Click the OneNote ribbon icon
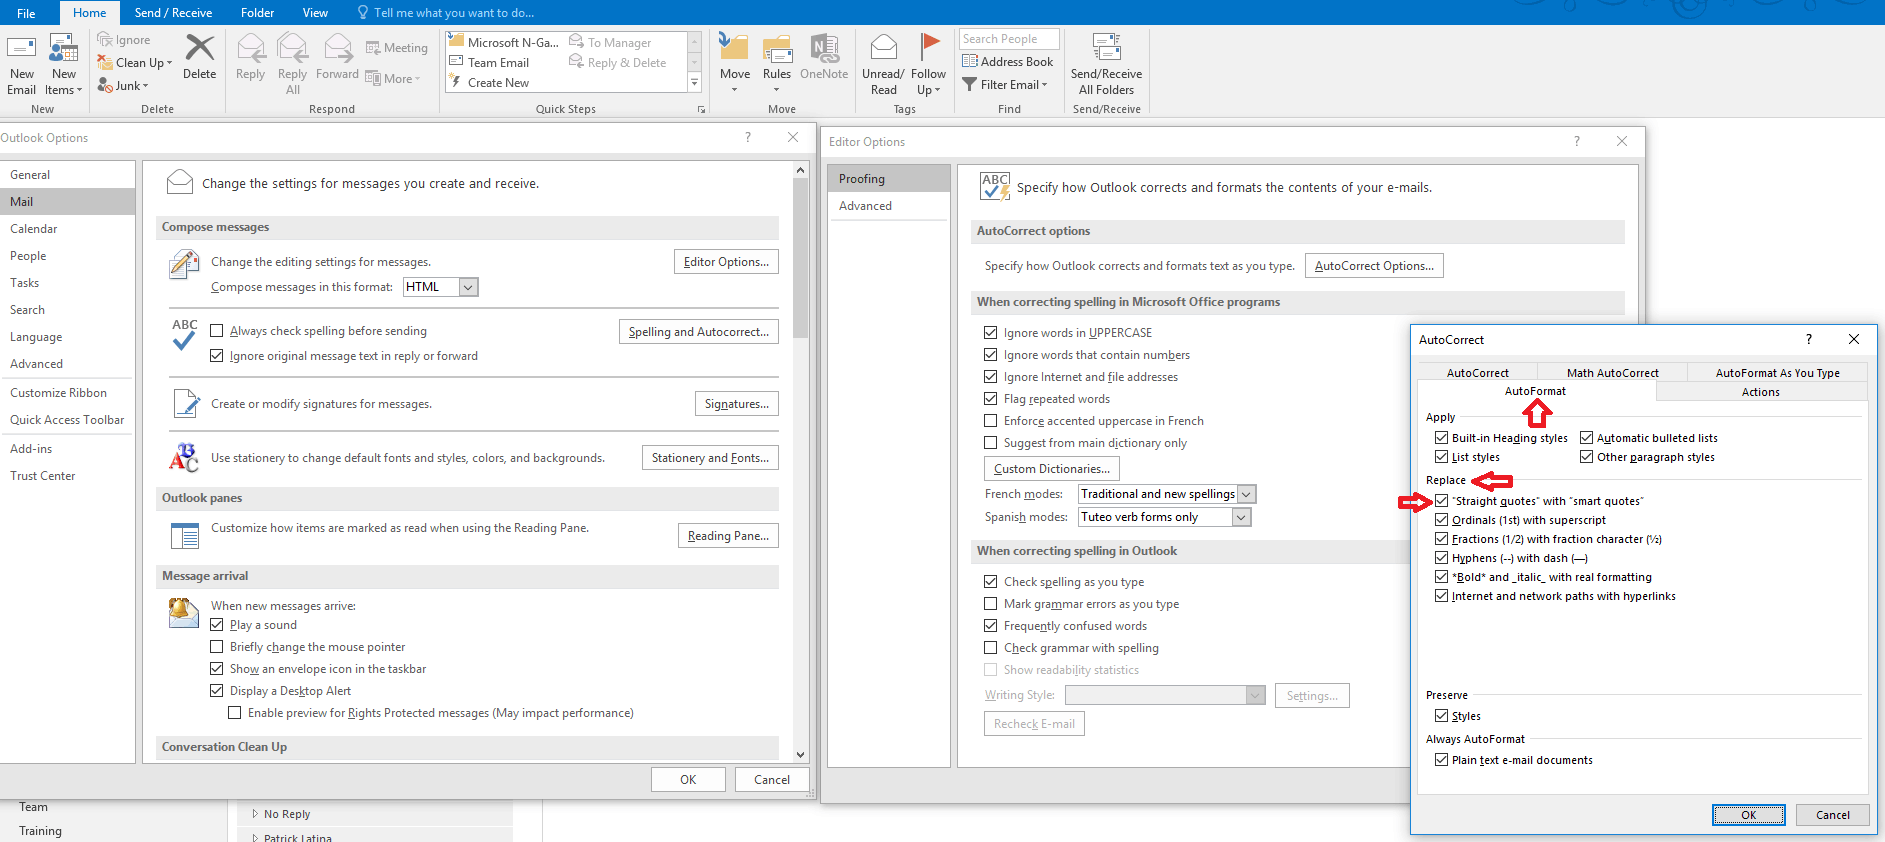 (x=824, y=47)
